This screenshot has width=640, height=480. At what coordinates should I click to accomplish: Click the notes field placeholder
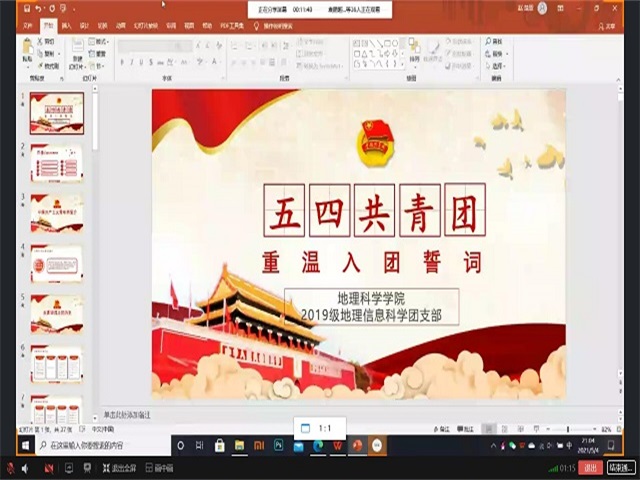127,415
